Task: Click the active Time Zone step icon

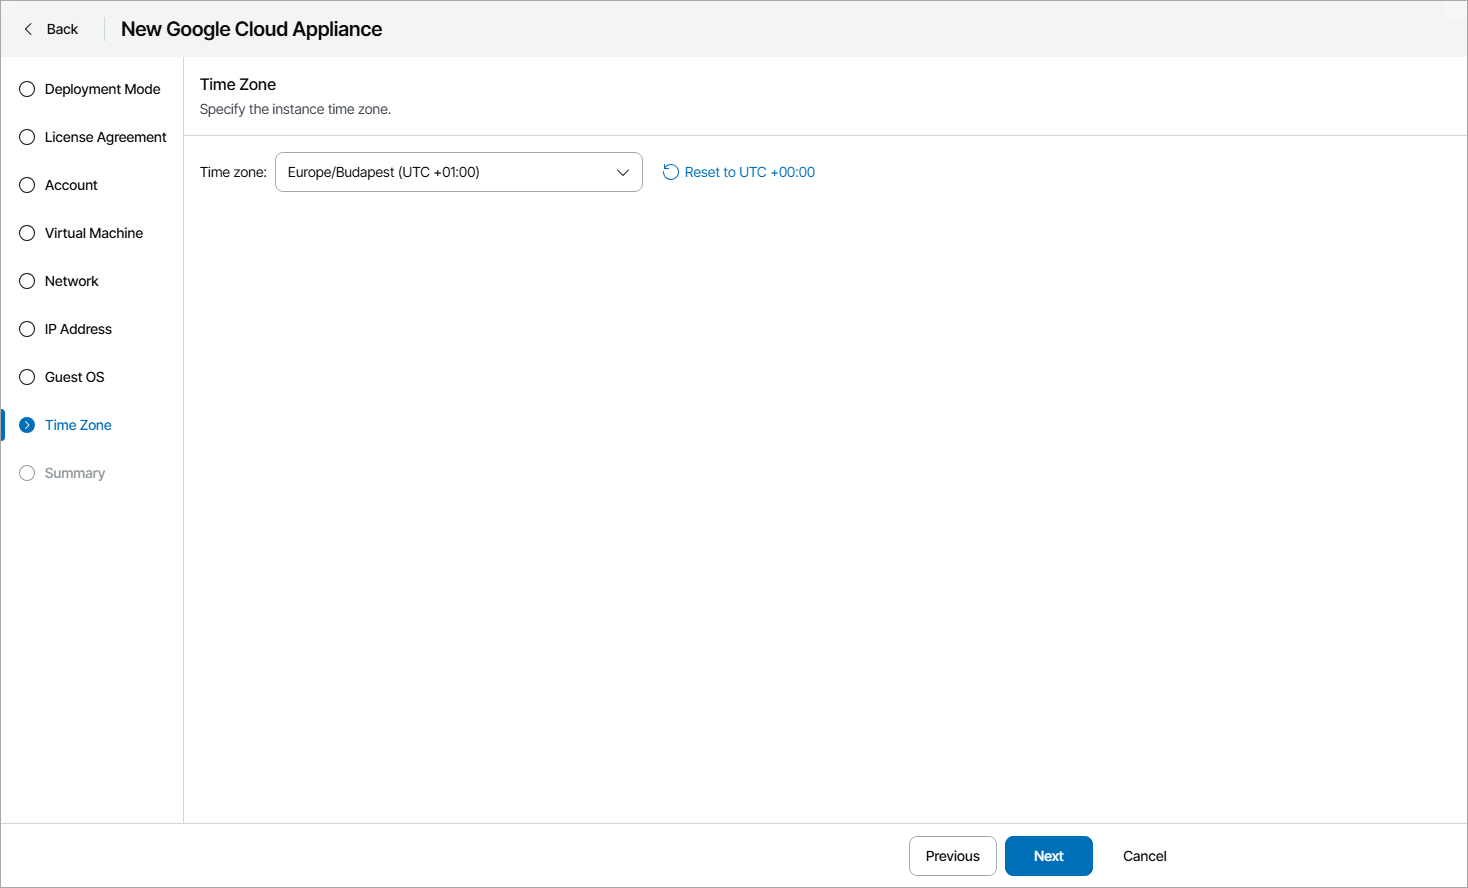Action: point(27,425)
